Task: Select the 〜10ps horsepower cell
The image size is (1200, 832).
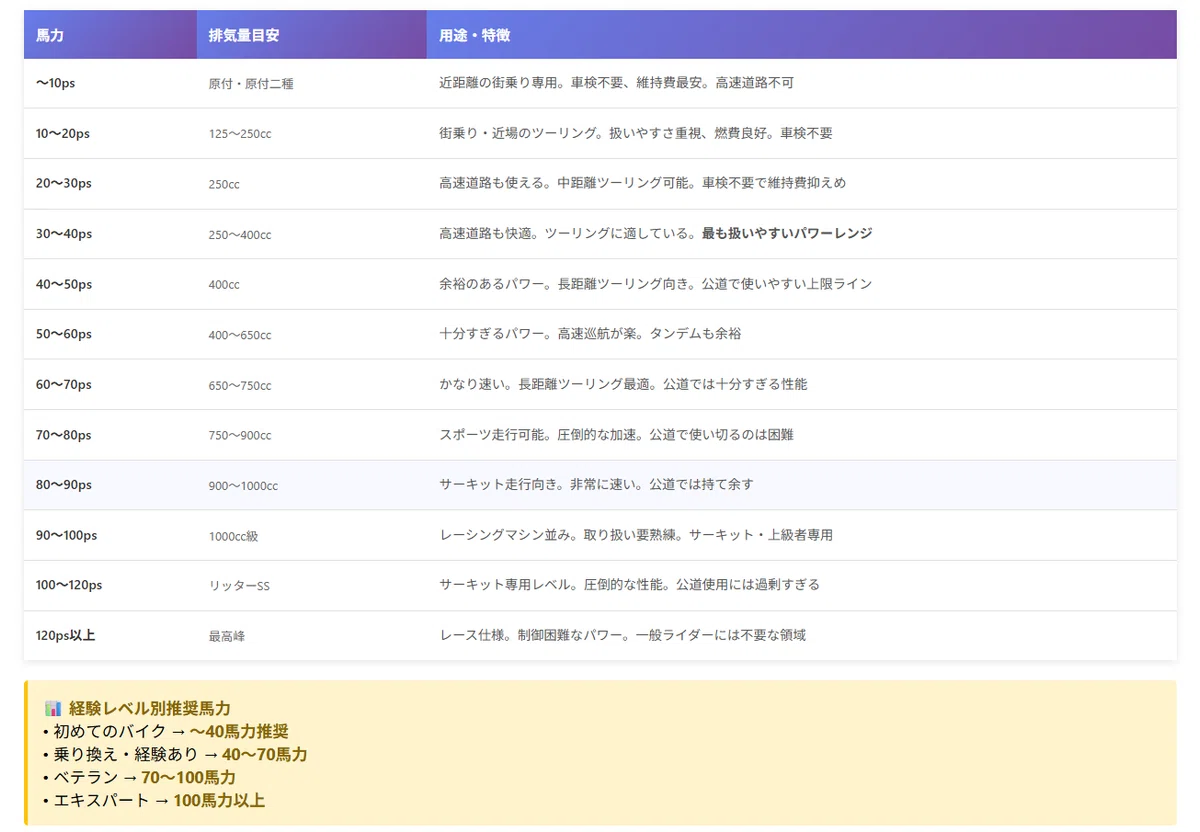Action: pos(110,84)
